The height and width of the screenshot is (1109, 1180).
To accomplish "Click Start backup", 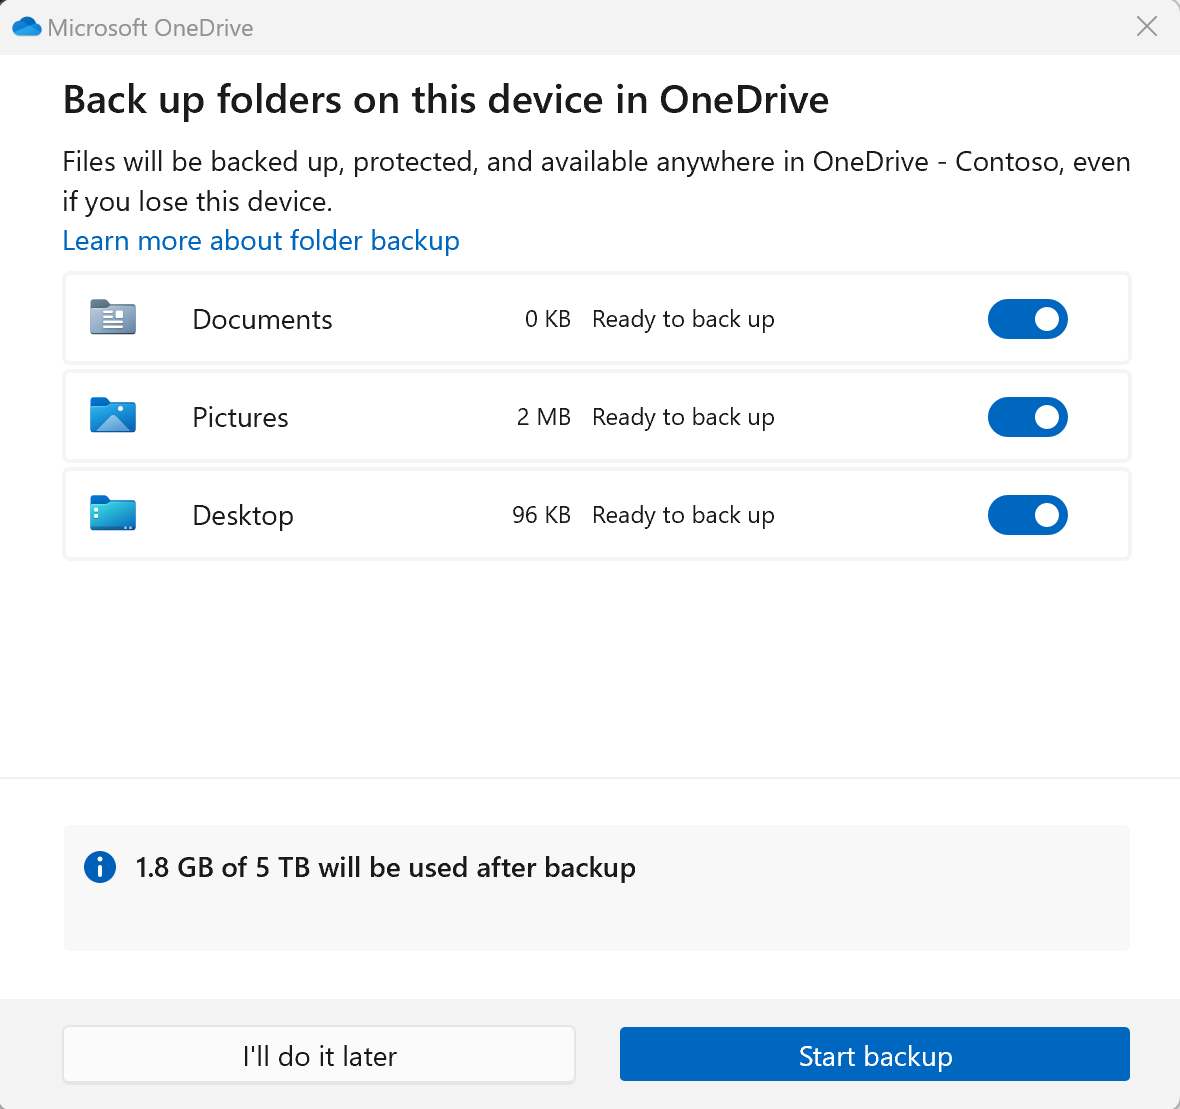I will (x=874, y=1054).
